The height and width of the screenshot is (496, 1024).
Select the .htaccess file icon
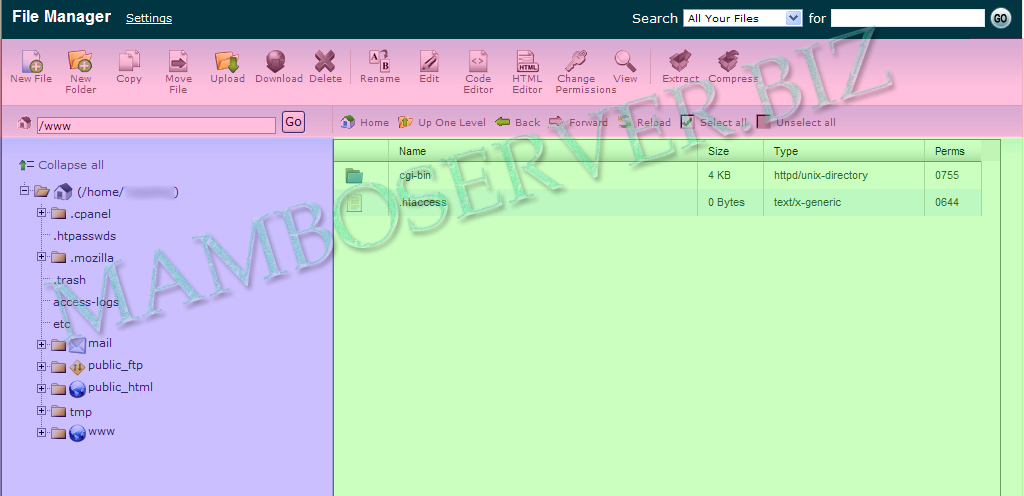coord(354,203)
